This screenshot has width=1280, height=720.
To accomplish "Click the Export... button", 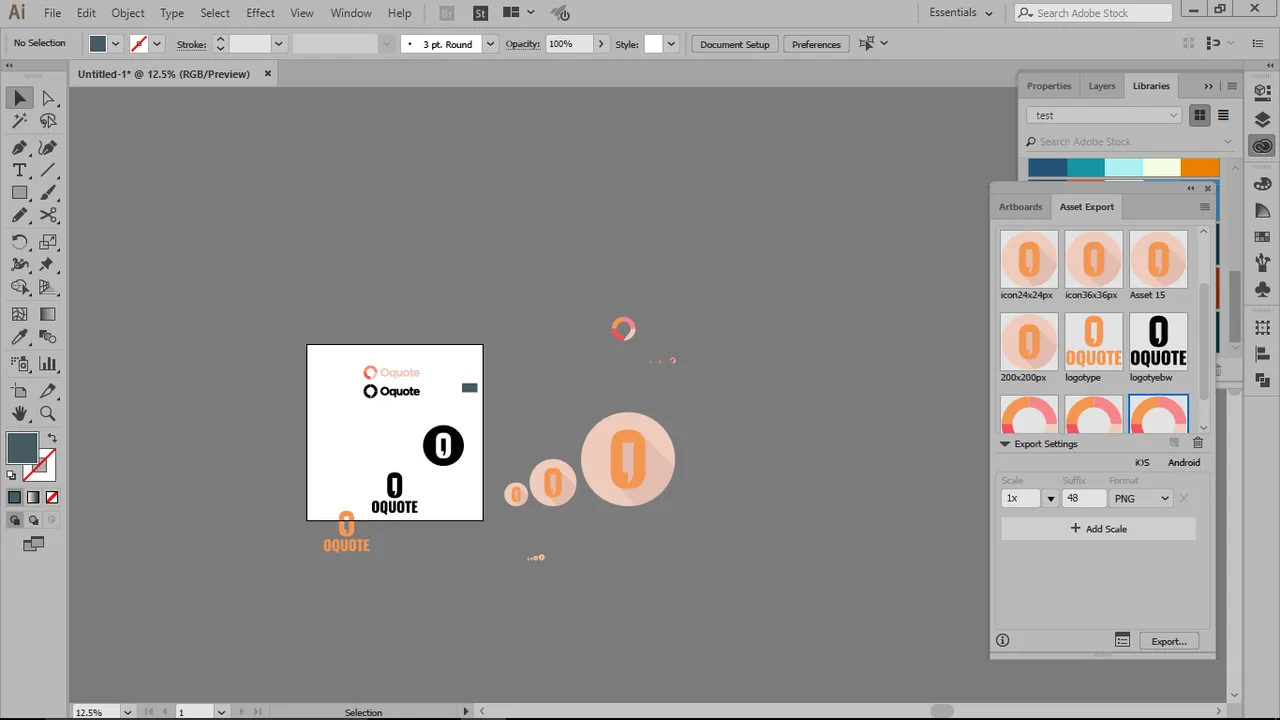I will click(x=1168, y=641).
